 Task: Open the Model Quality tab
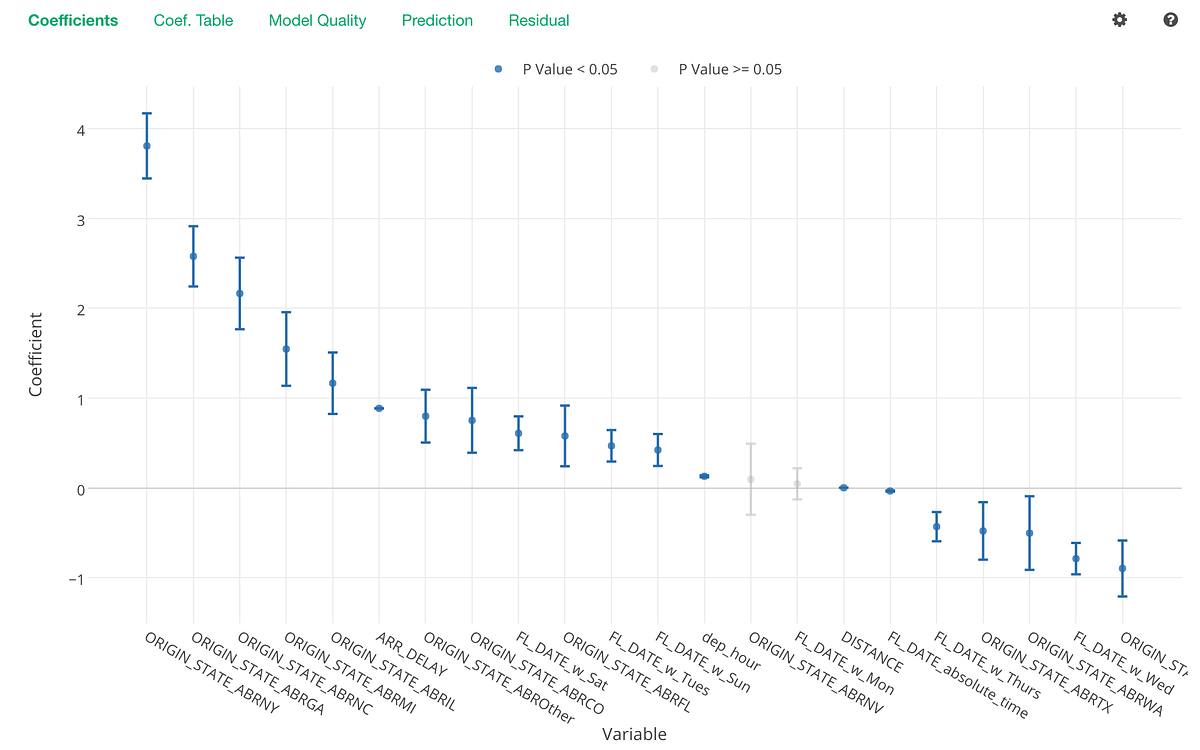tap(318, 20)
